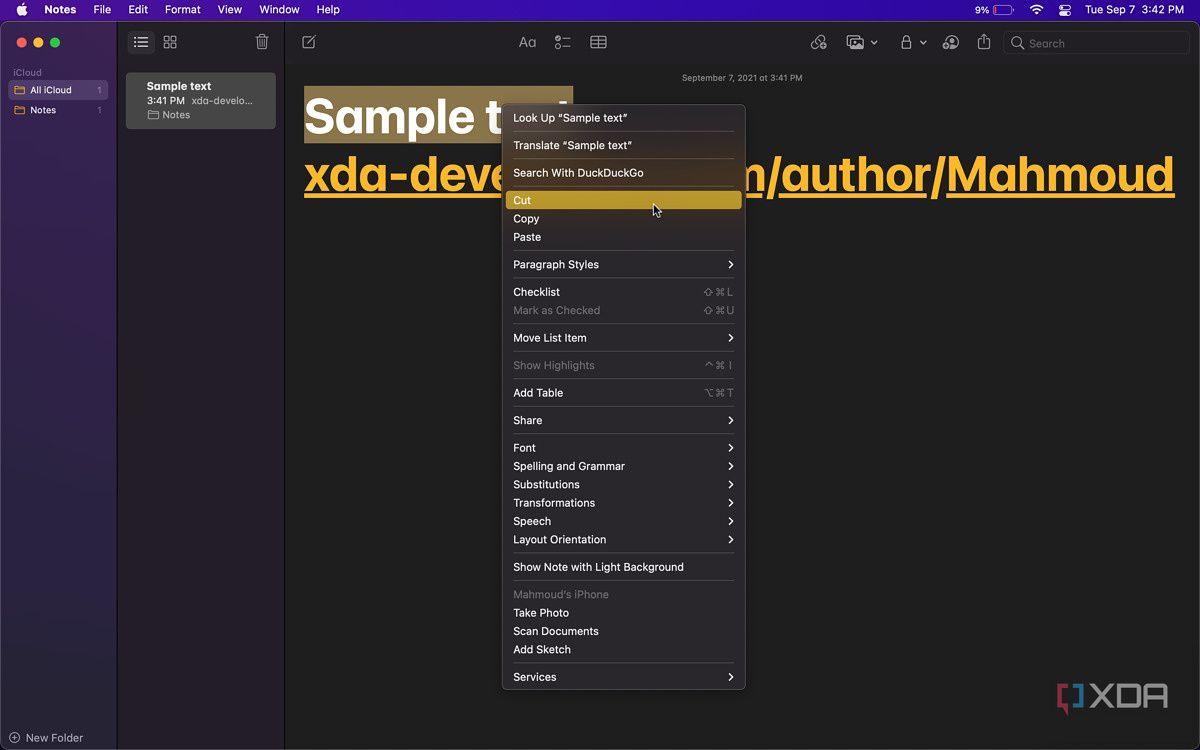Screen dimensions: 1200x750
Task: Switch to gallery view
Action: click(170, 42)
